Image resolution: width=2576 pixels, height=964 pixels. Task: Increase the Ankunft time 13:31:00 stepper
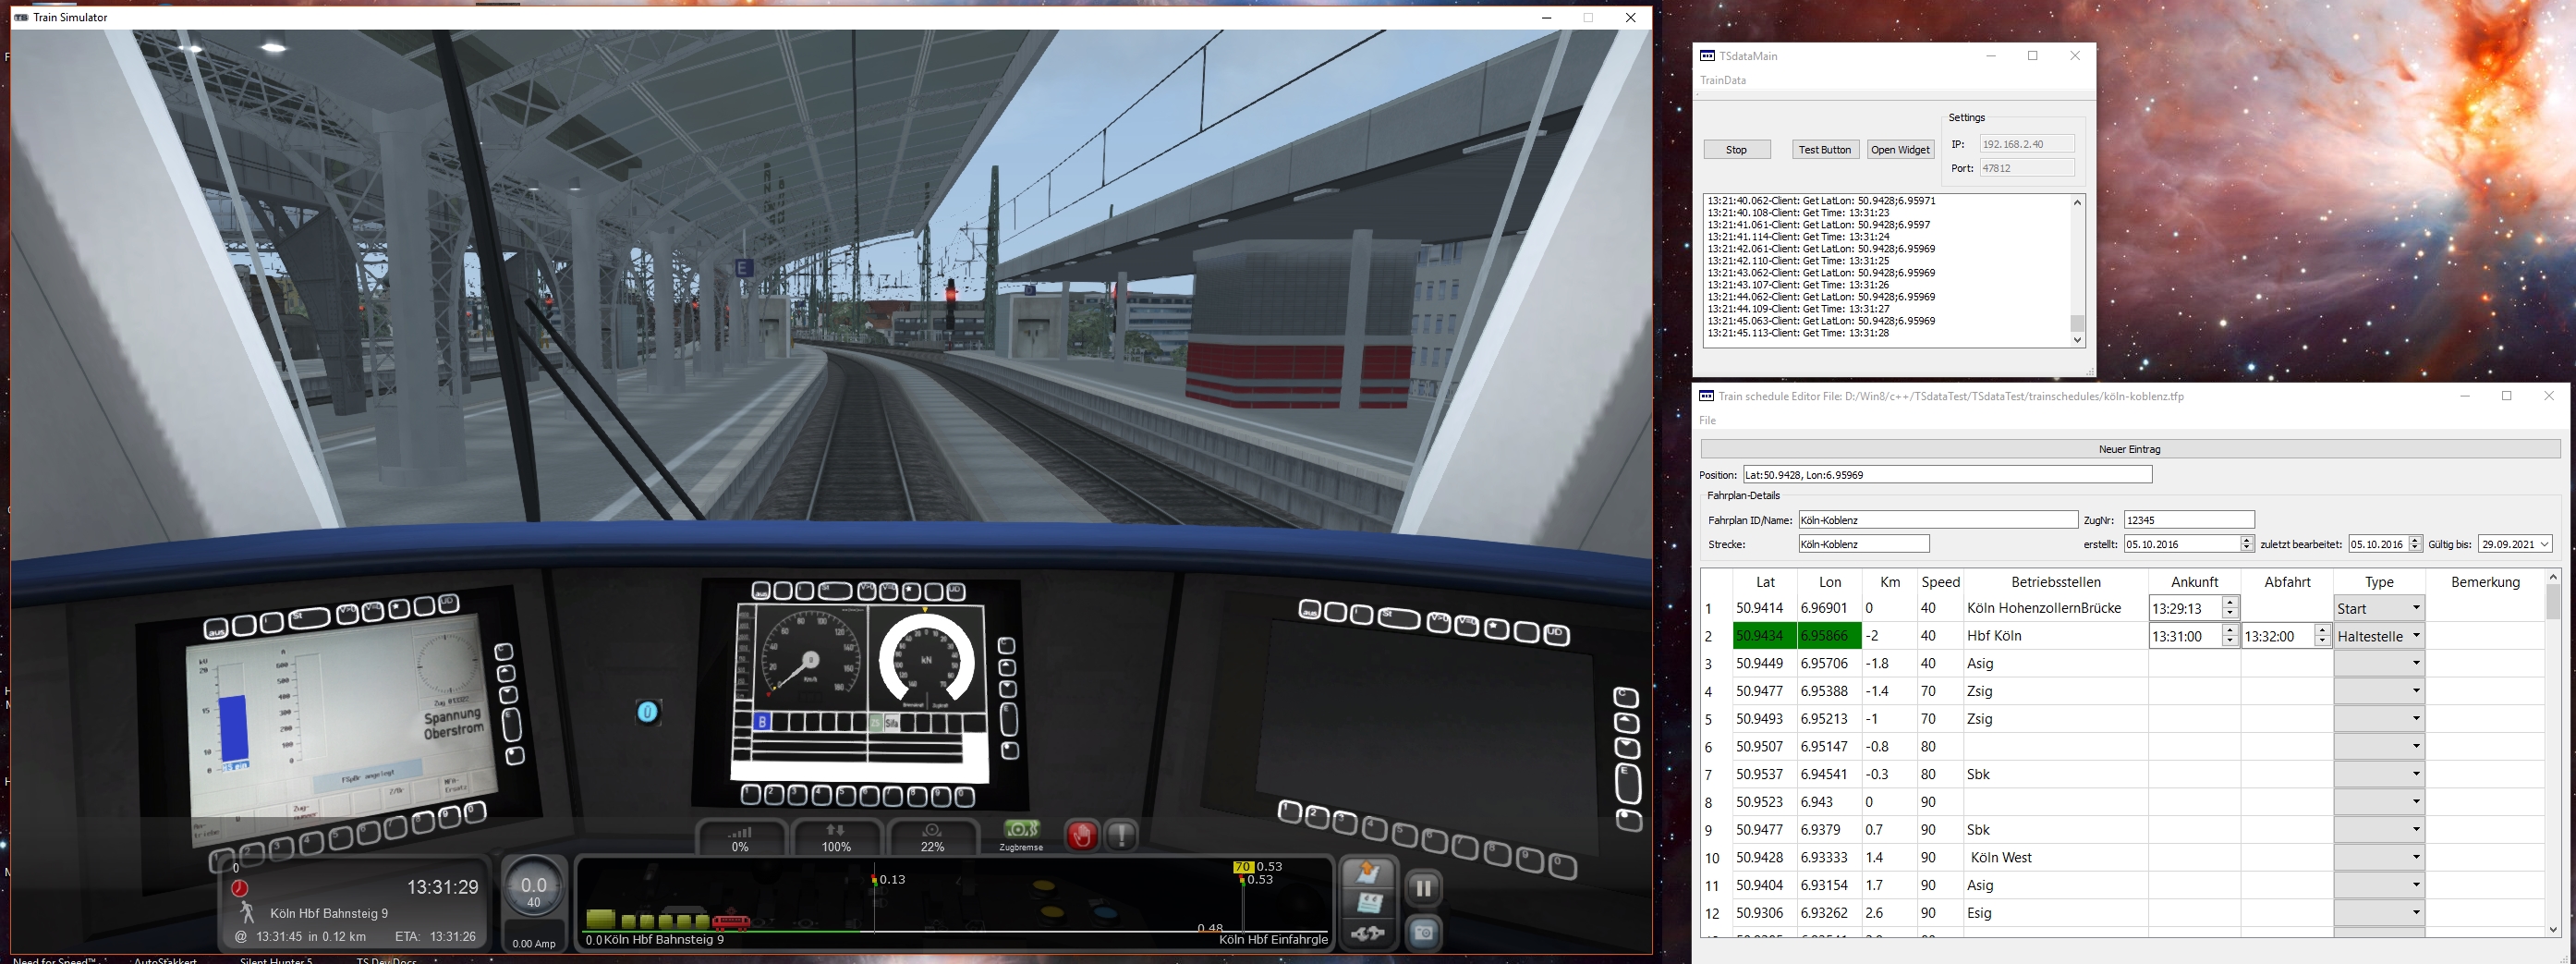tap(2229, 630)
